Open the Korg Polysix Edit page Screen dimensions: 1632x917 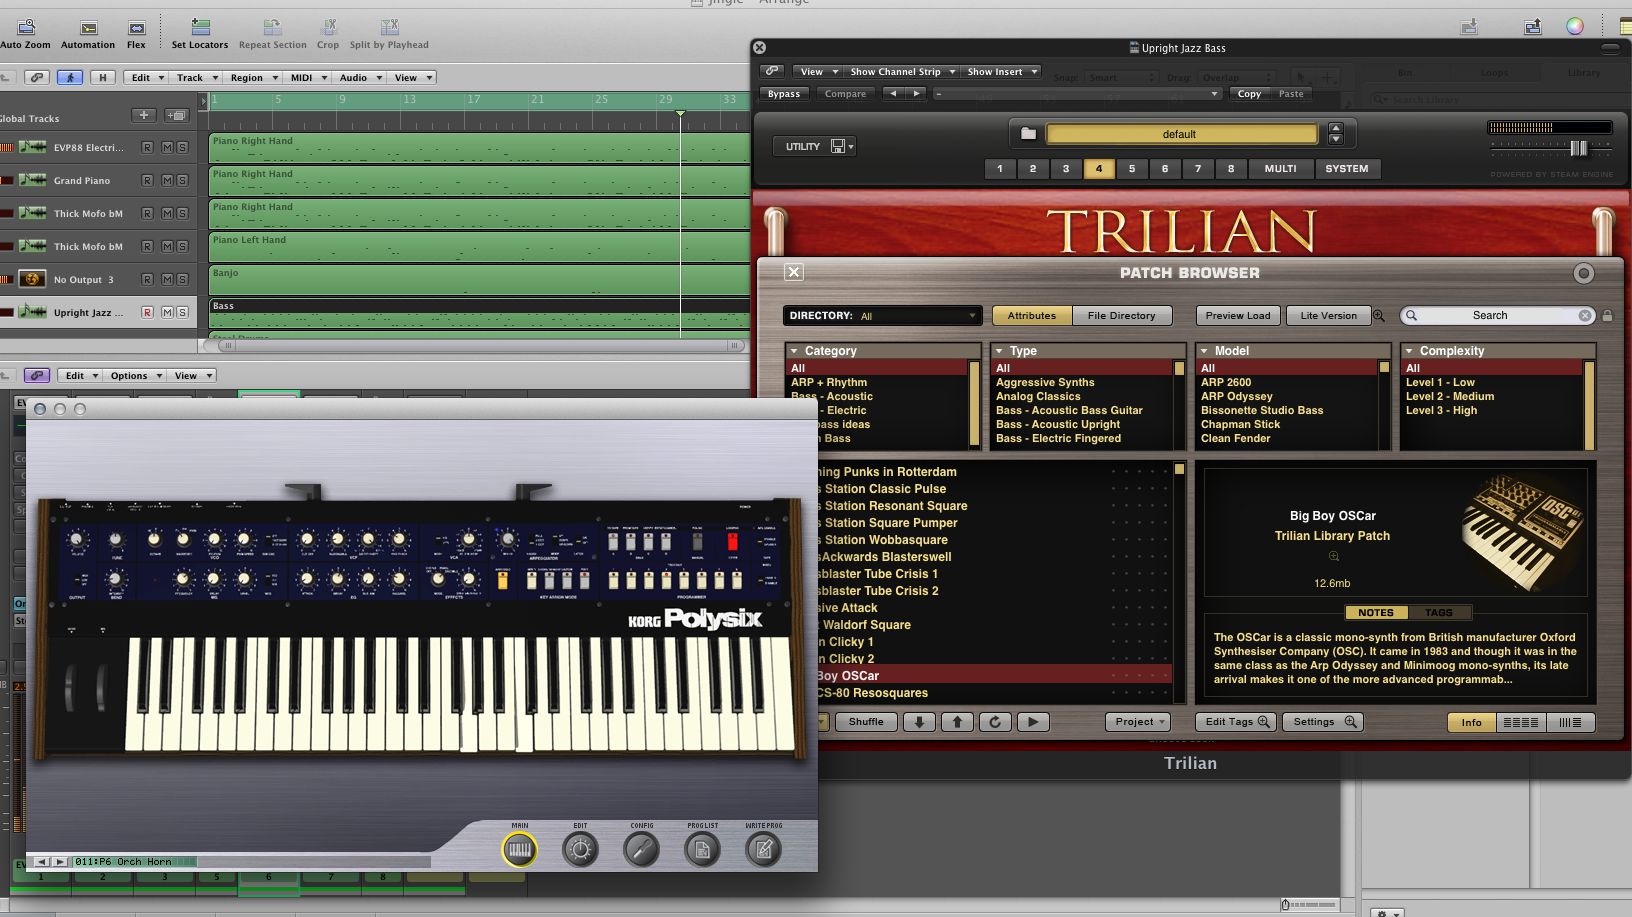coord(580,850)
